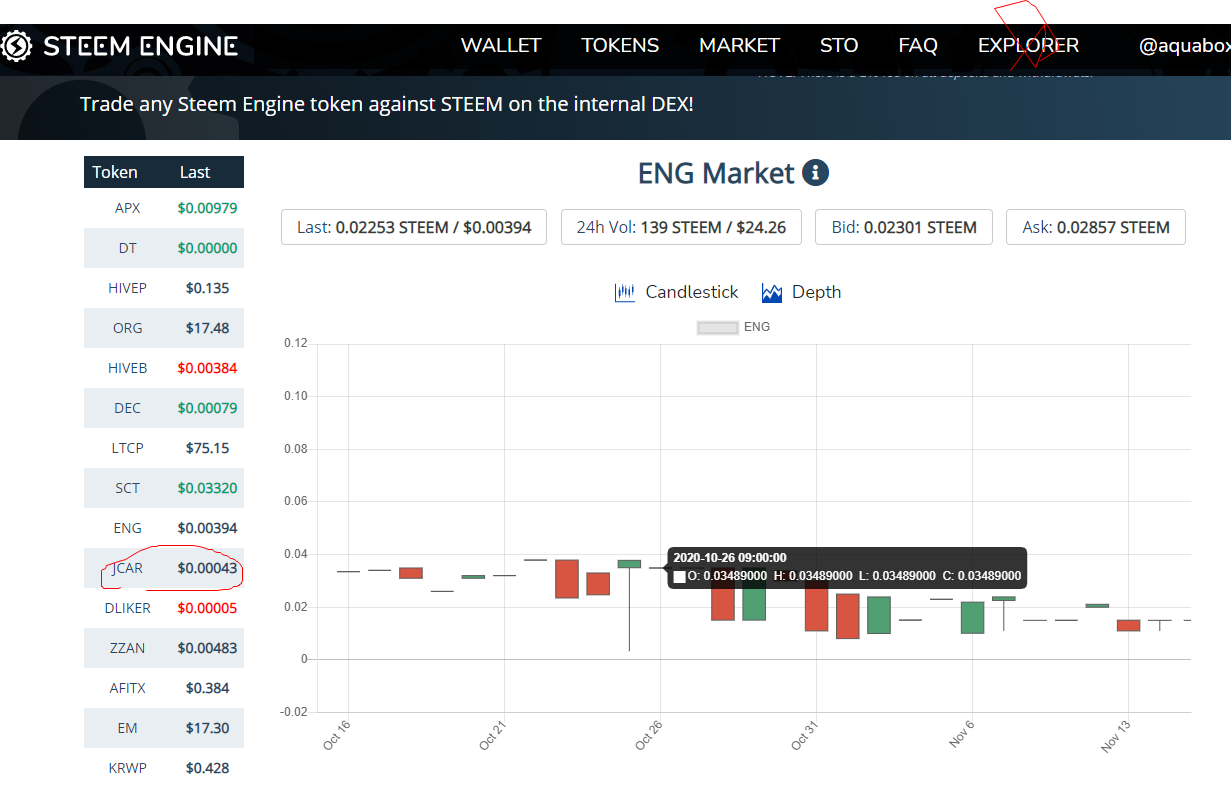Select the HIVEB token row
Viewport: 1231px width, 788px height.
[x=164, y=368]
